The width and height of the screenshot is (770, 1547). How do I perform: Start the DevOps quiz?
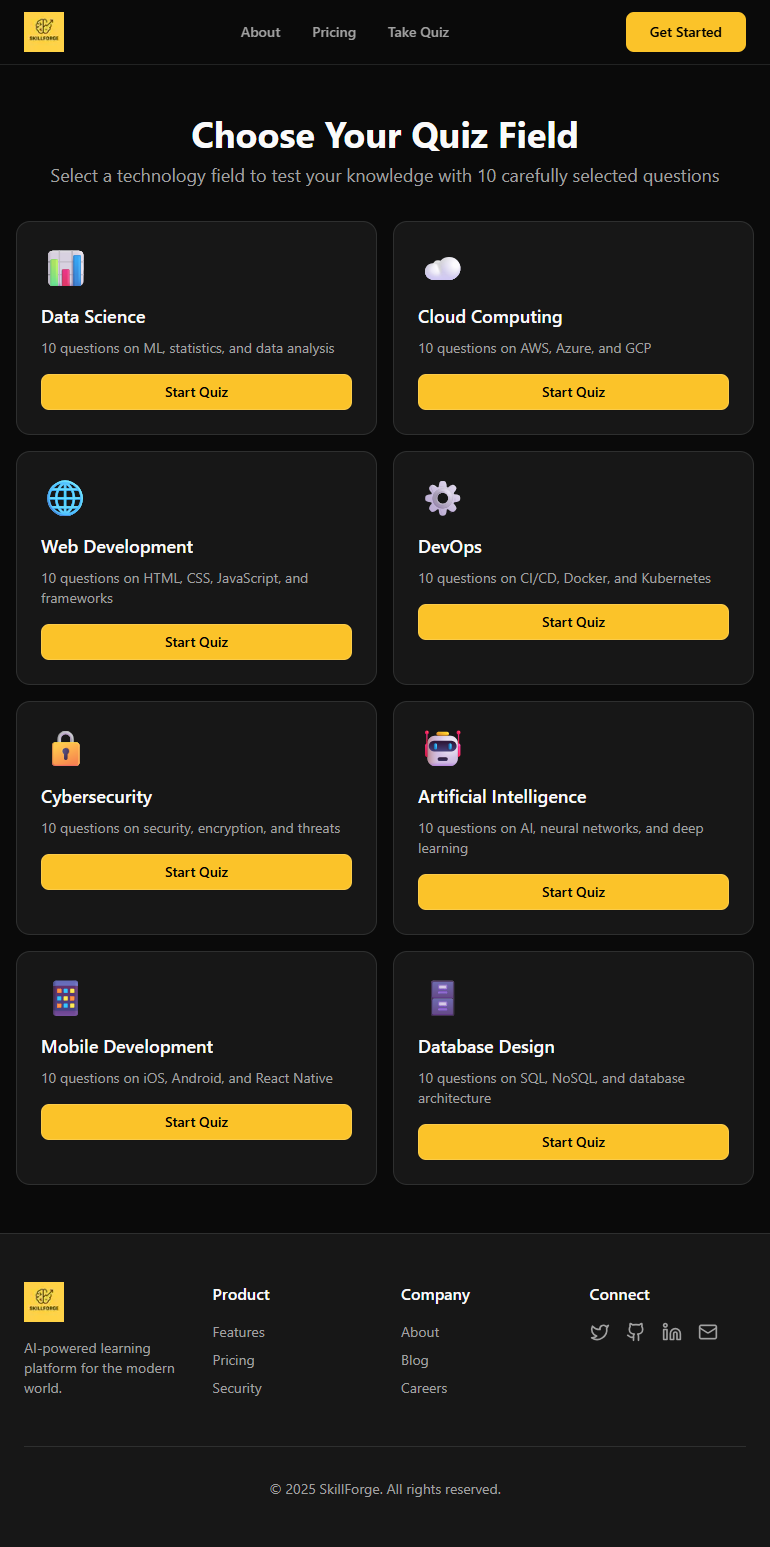[573, 621]
